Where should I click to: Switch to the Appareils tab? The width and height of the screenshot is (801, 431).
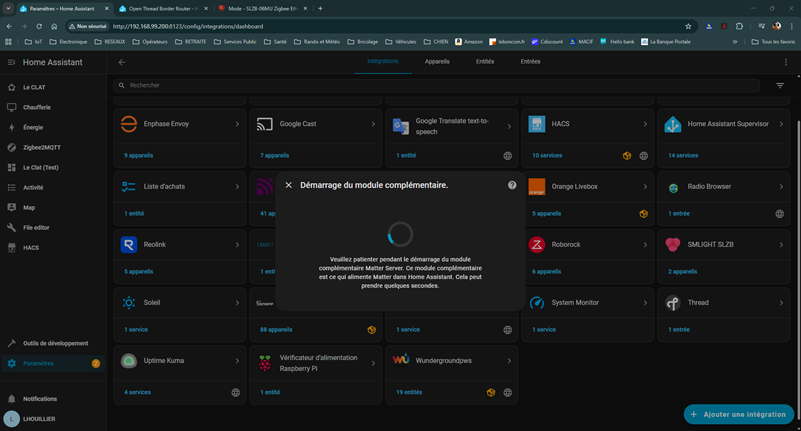(x=437, y=61)
